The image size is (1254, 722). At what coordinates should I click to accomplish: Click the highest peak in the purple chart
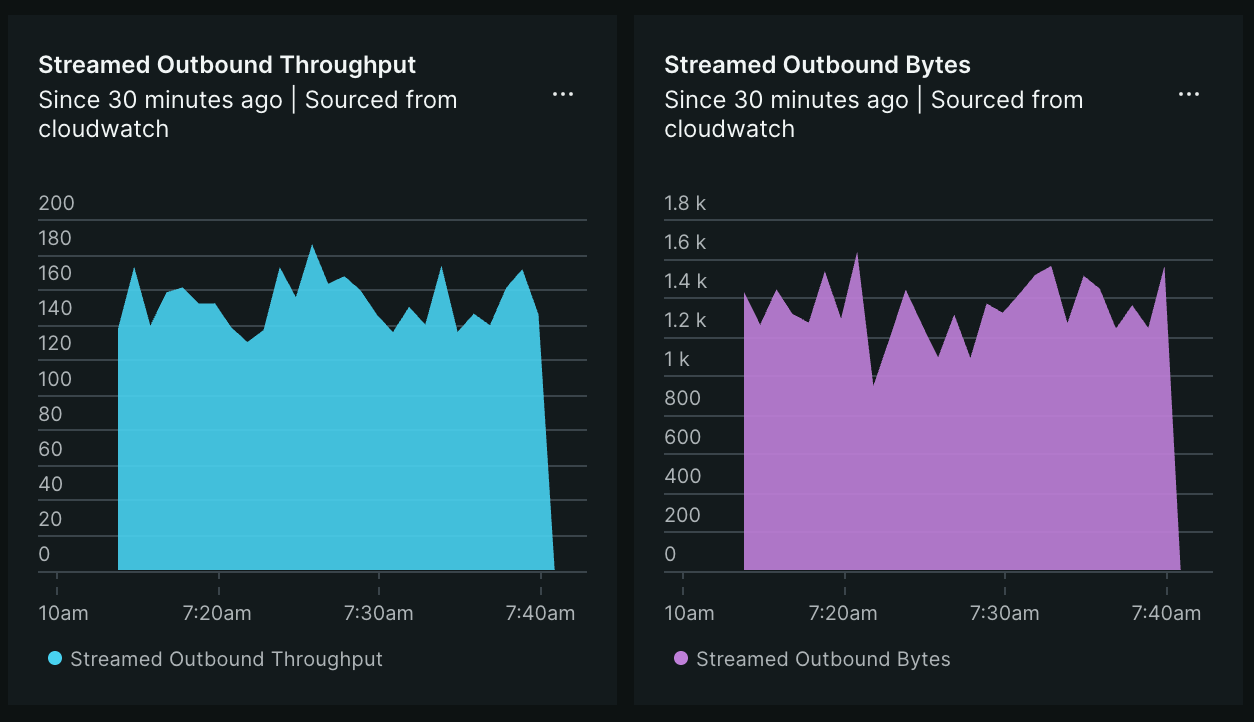pos(857,254)
